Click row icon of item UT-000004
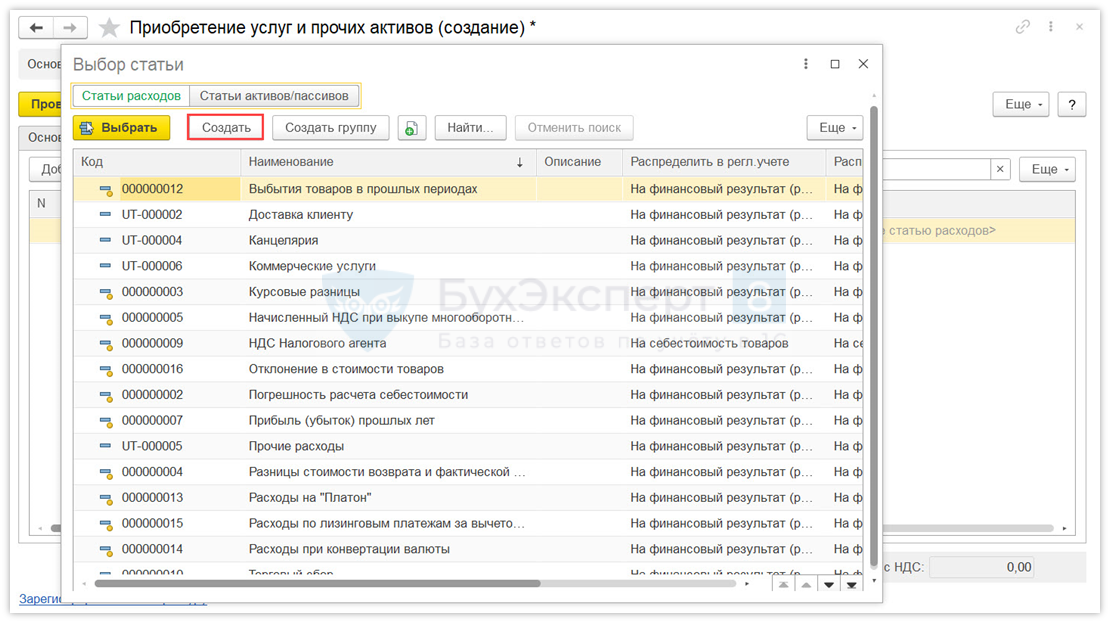 105,240
